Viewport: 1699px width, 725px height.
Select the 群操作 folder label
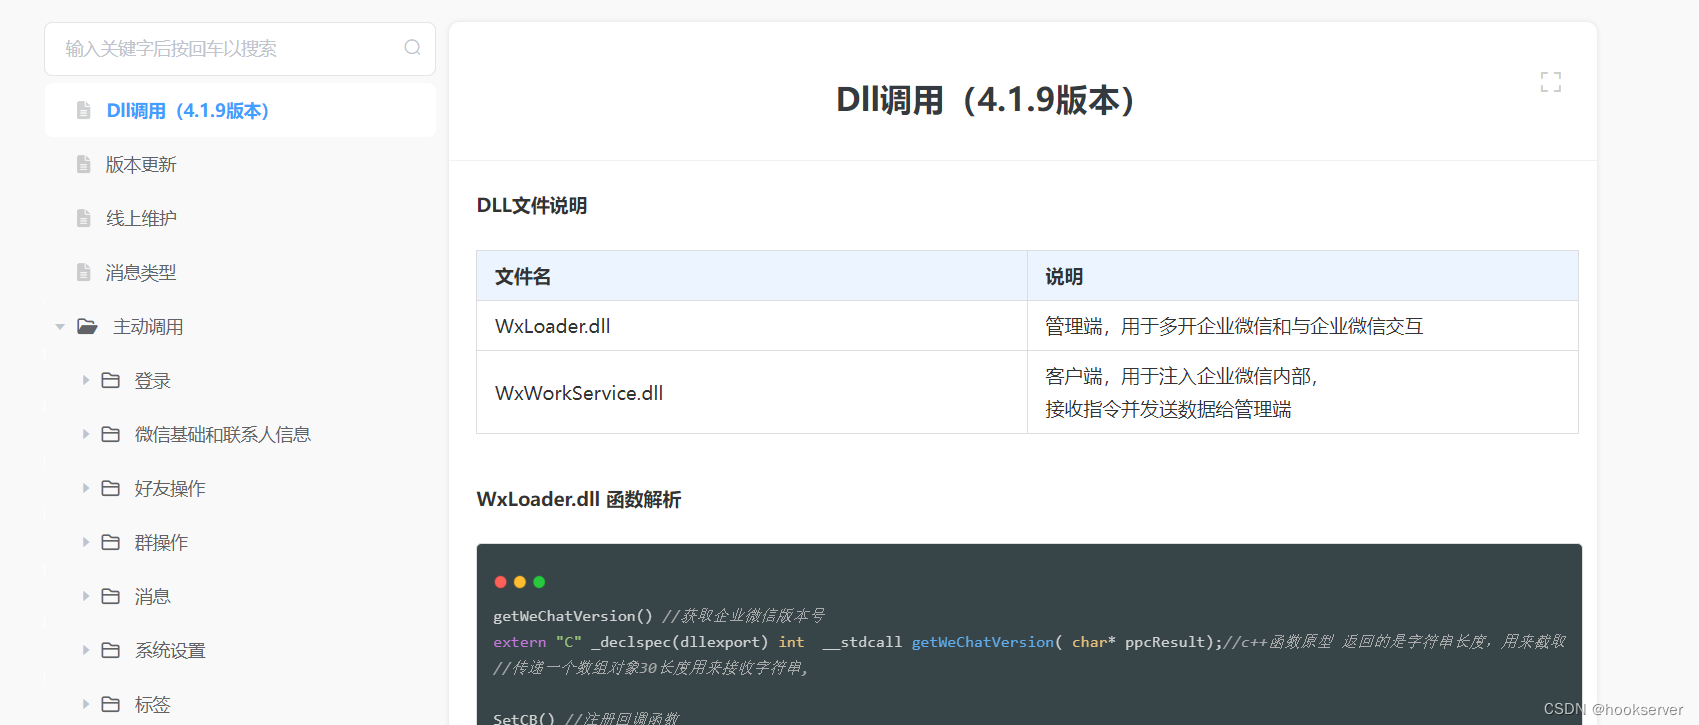pyautogui.click(x=161, y=542)
